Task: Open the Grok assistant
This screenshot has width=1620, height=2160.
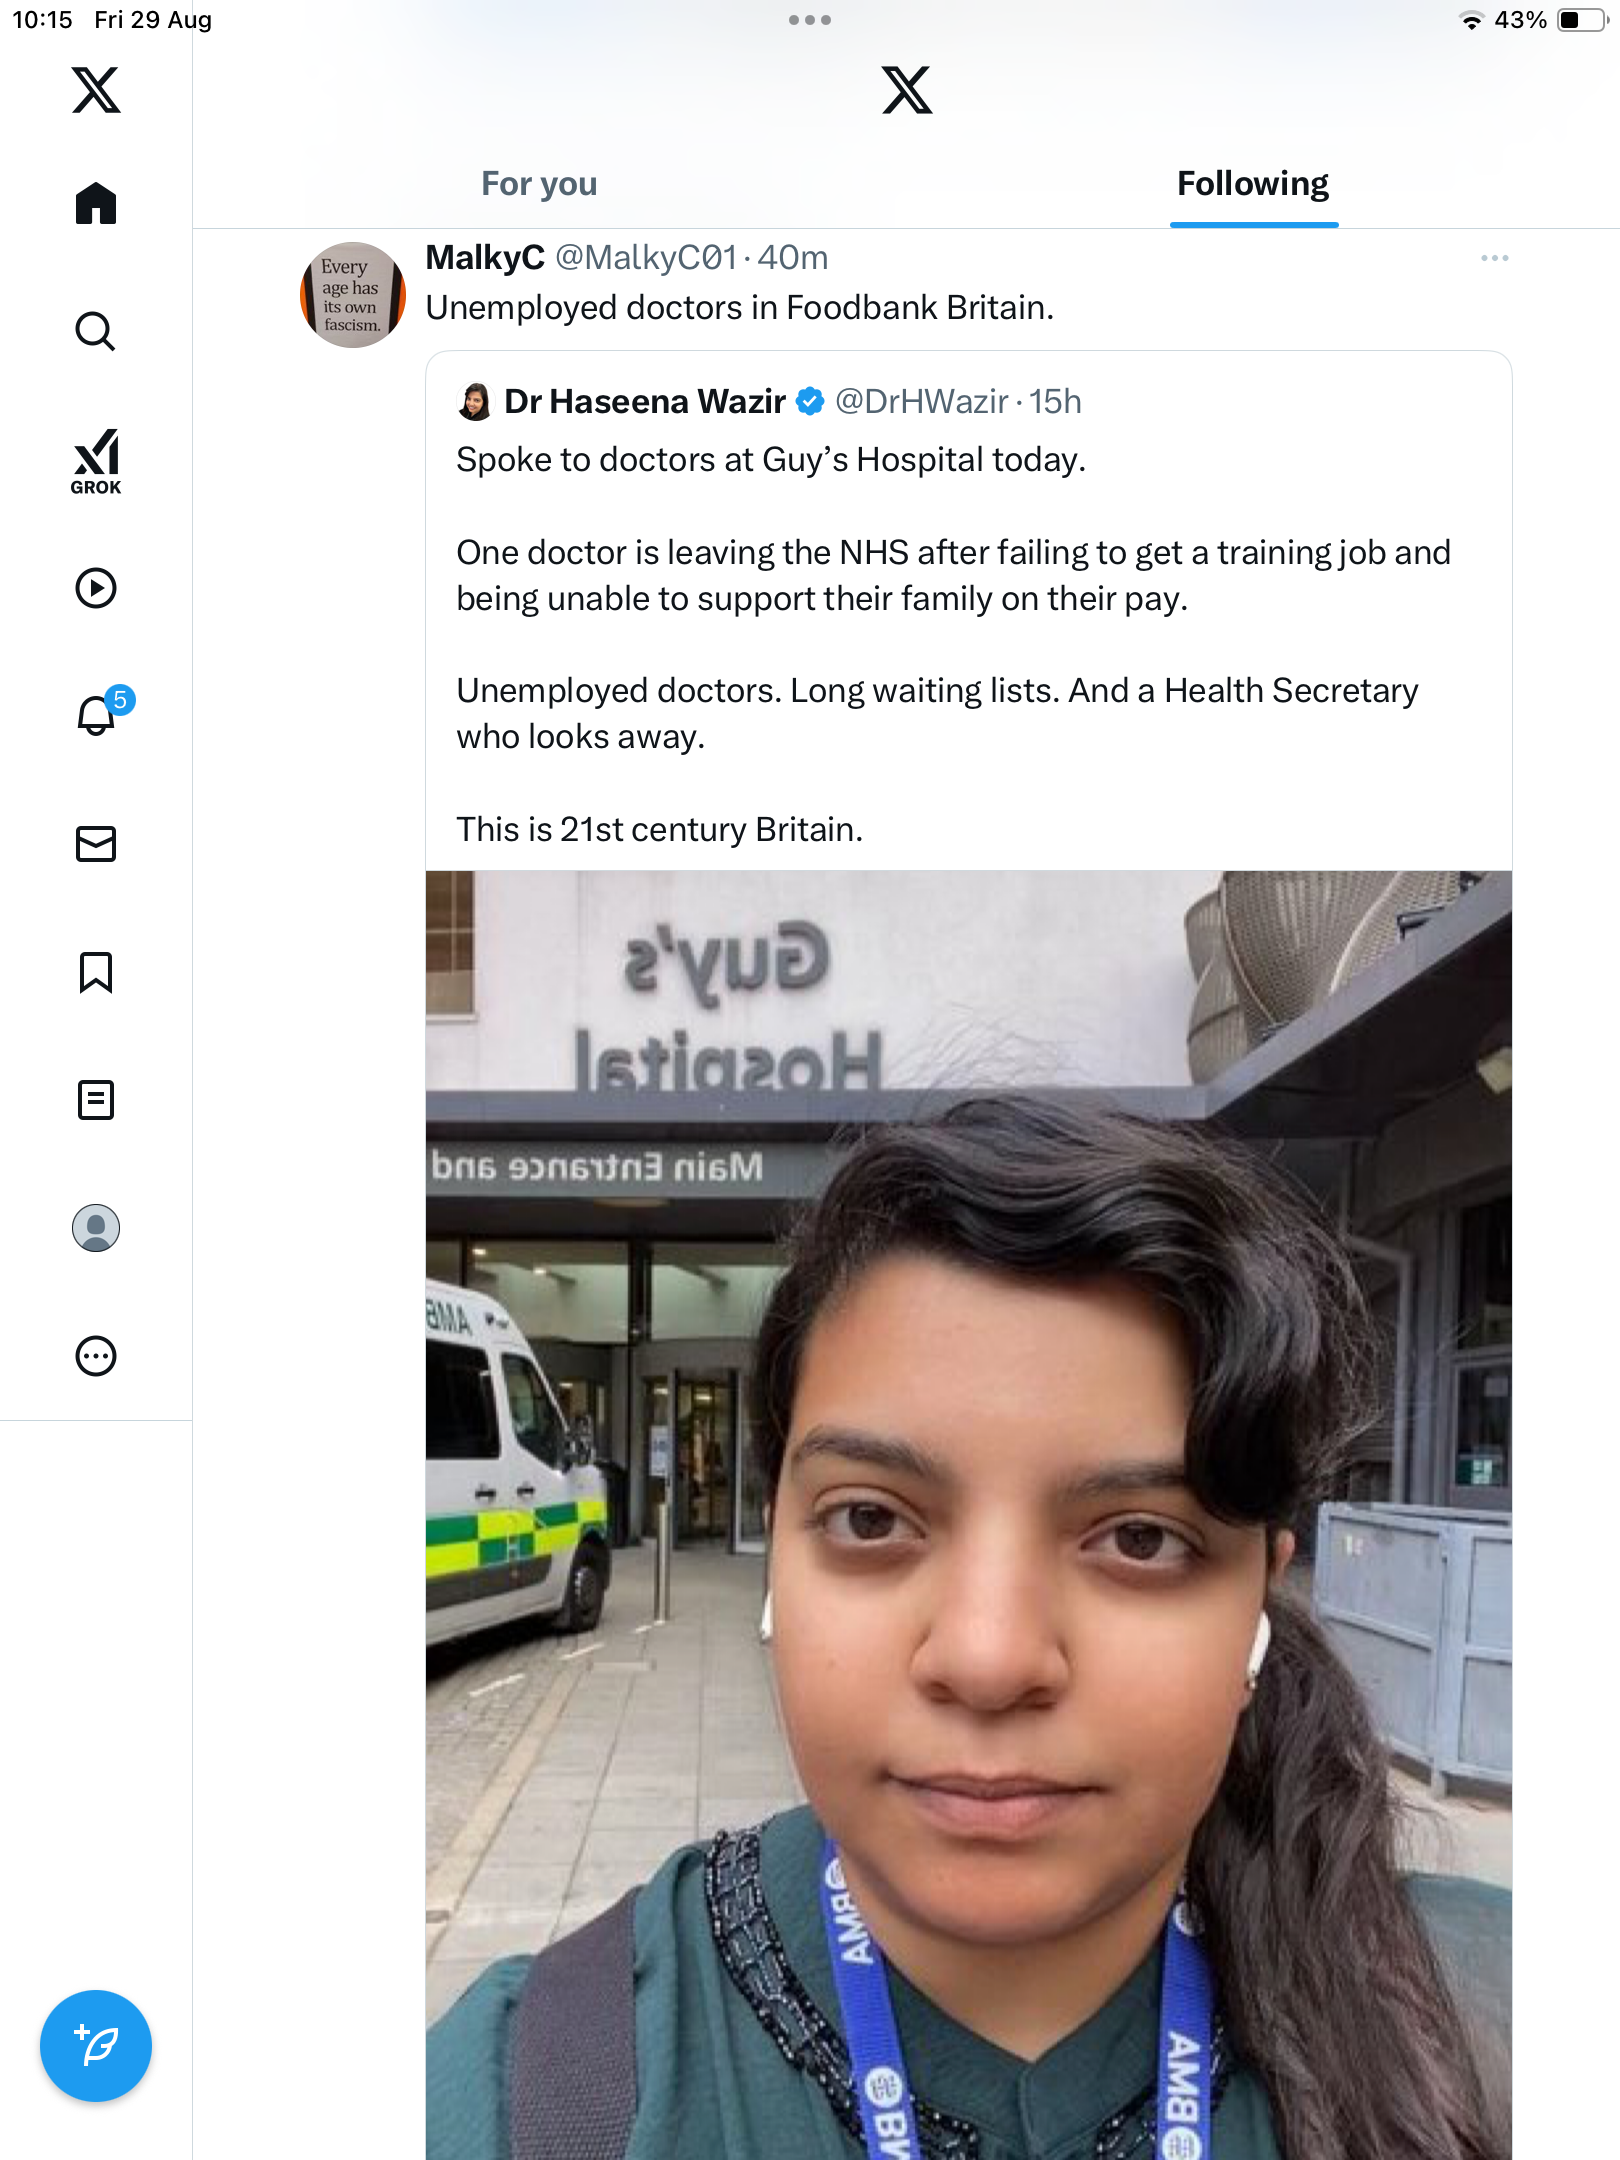Action: [x=96, y=462]
